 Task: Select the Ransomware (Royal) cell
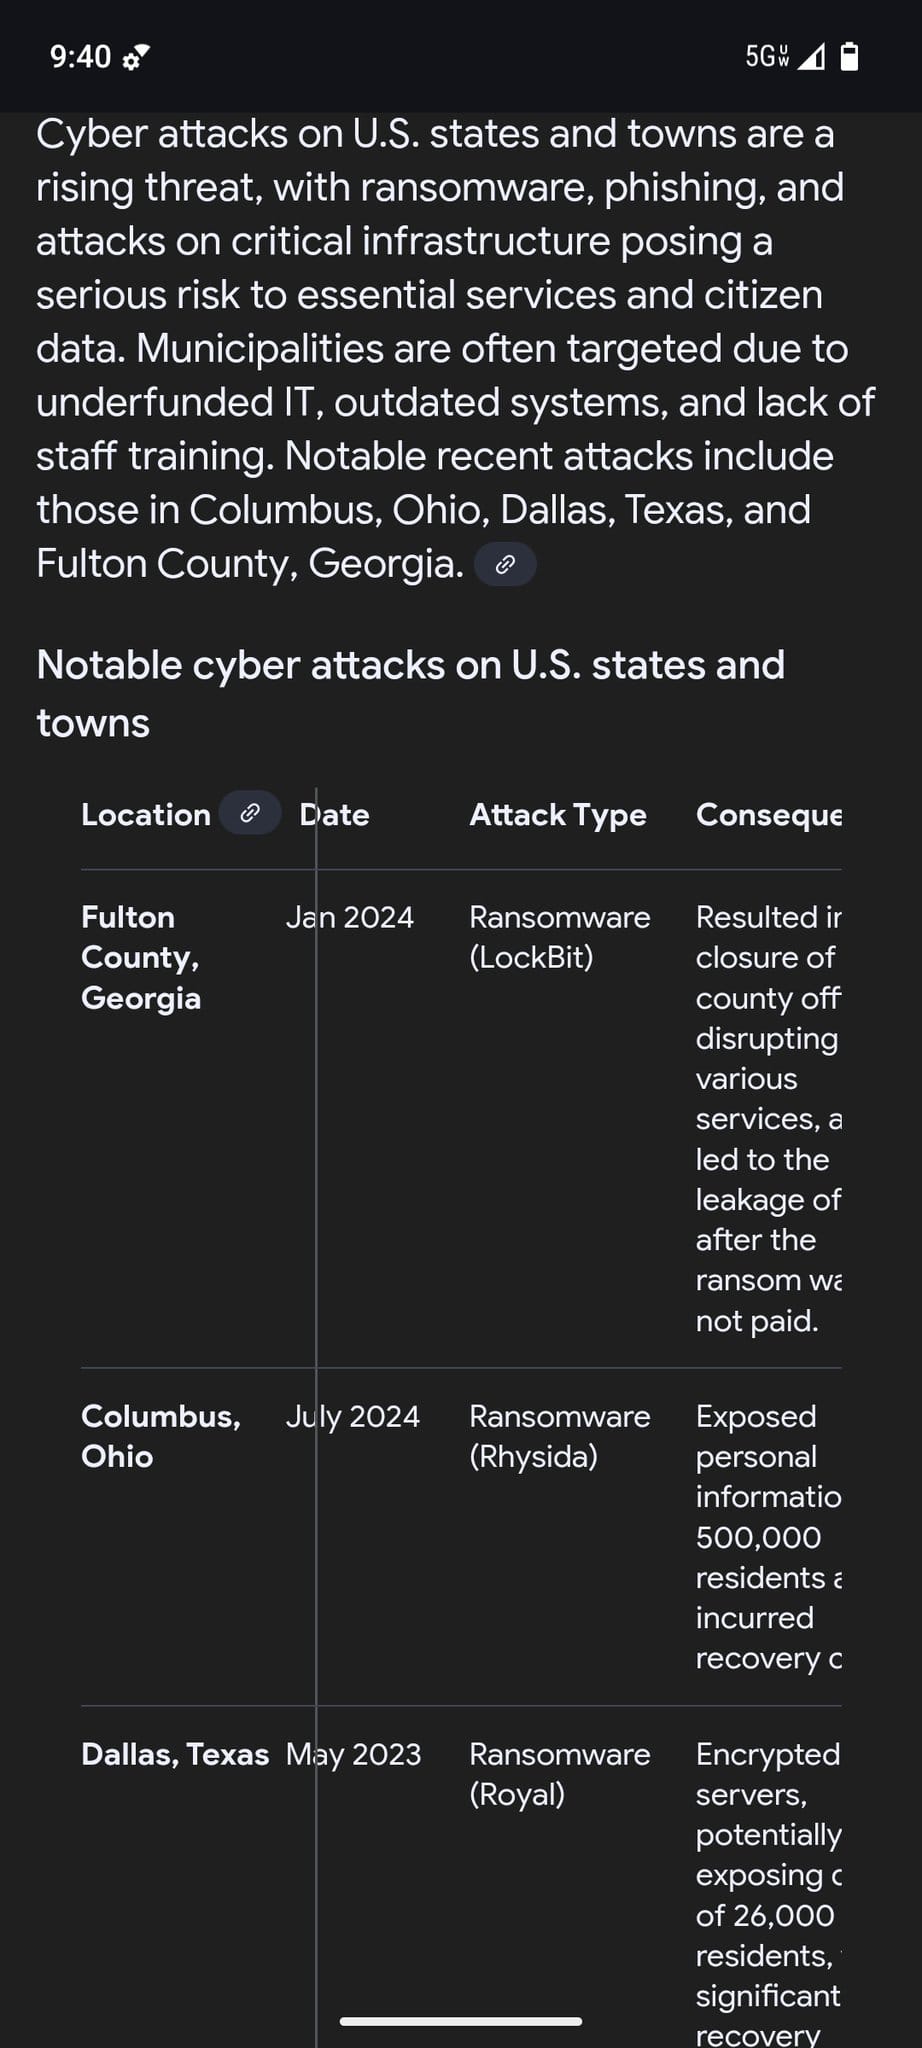coord(559,1774)
